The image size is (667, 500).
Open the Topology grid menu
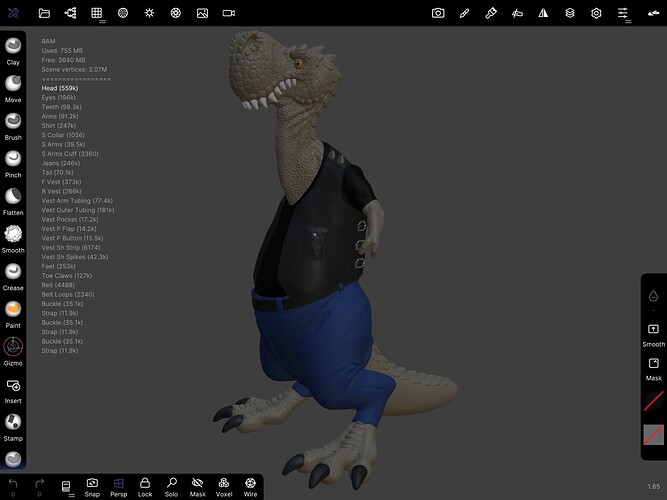pyautogui.click(x=97, y=13)
